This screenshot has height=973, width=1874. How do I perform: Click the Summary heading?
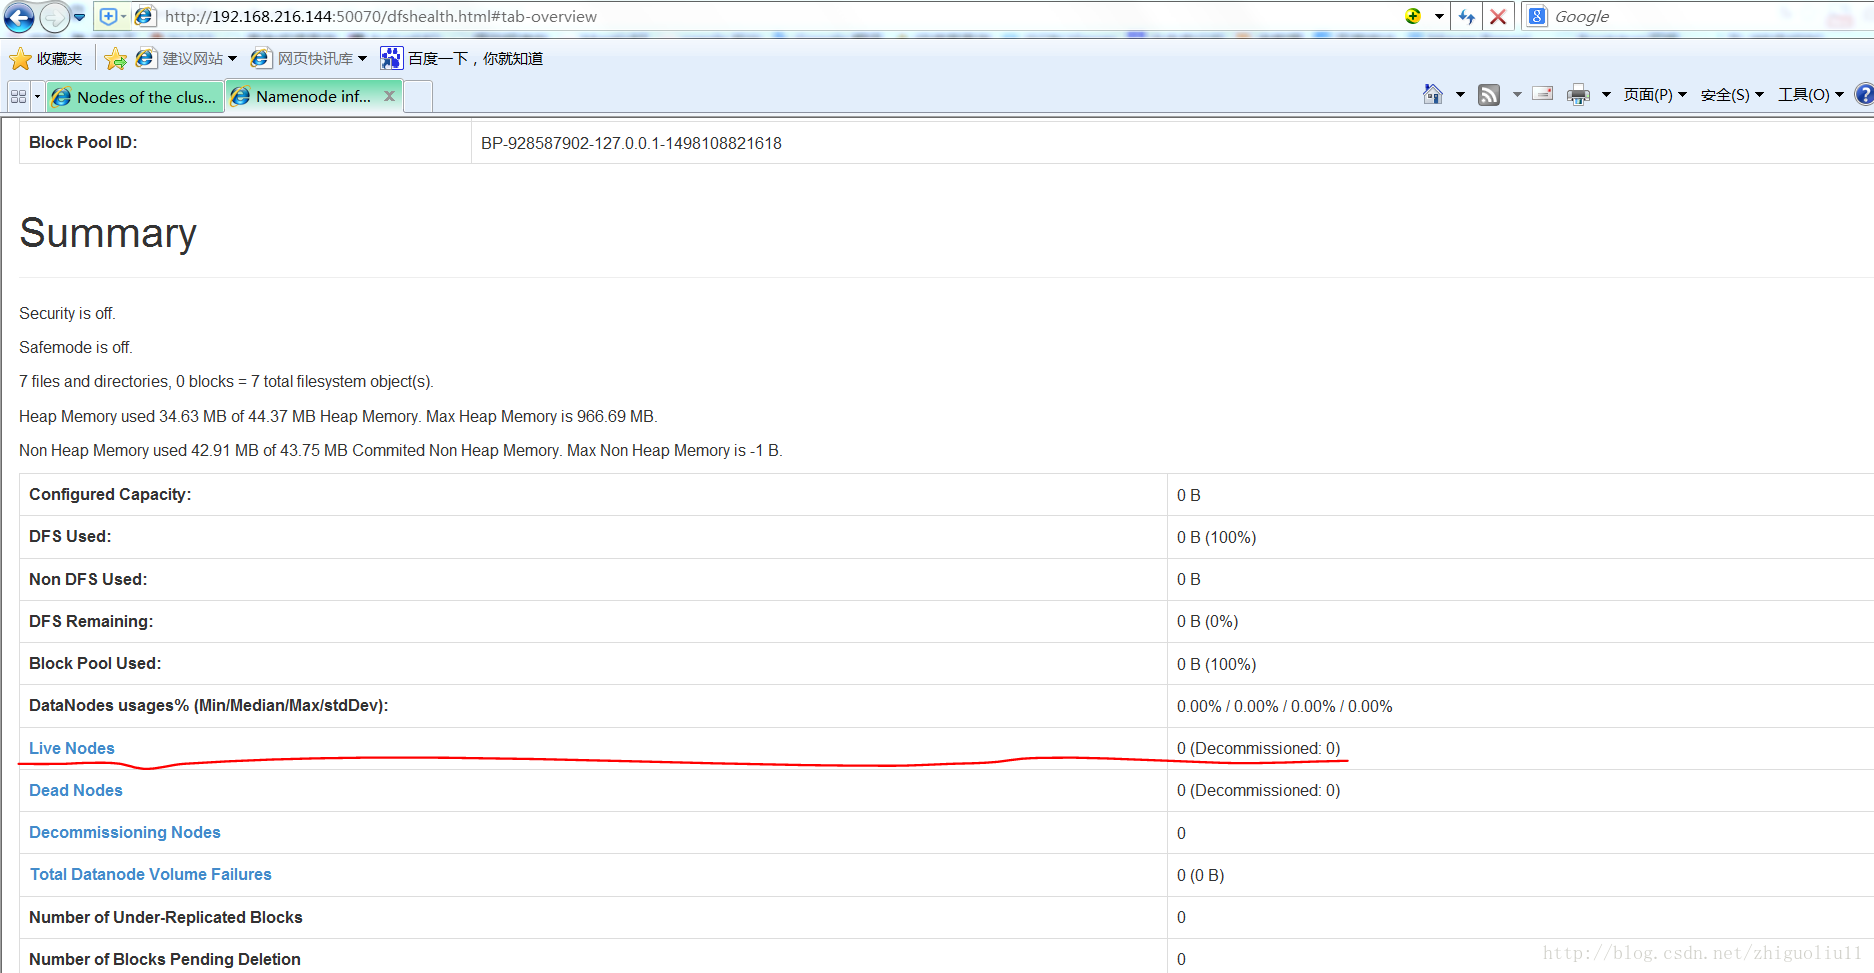coord(108,233)
